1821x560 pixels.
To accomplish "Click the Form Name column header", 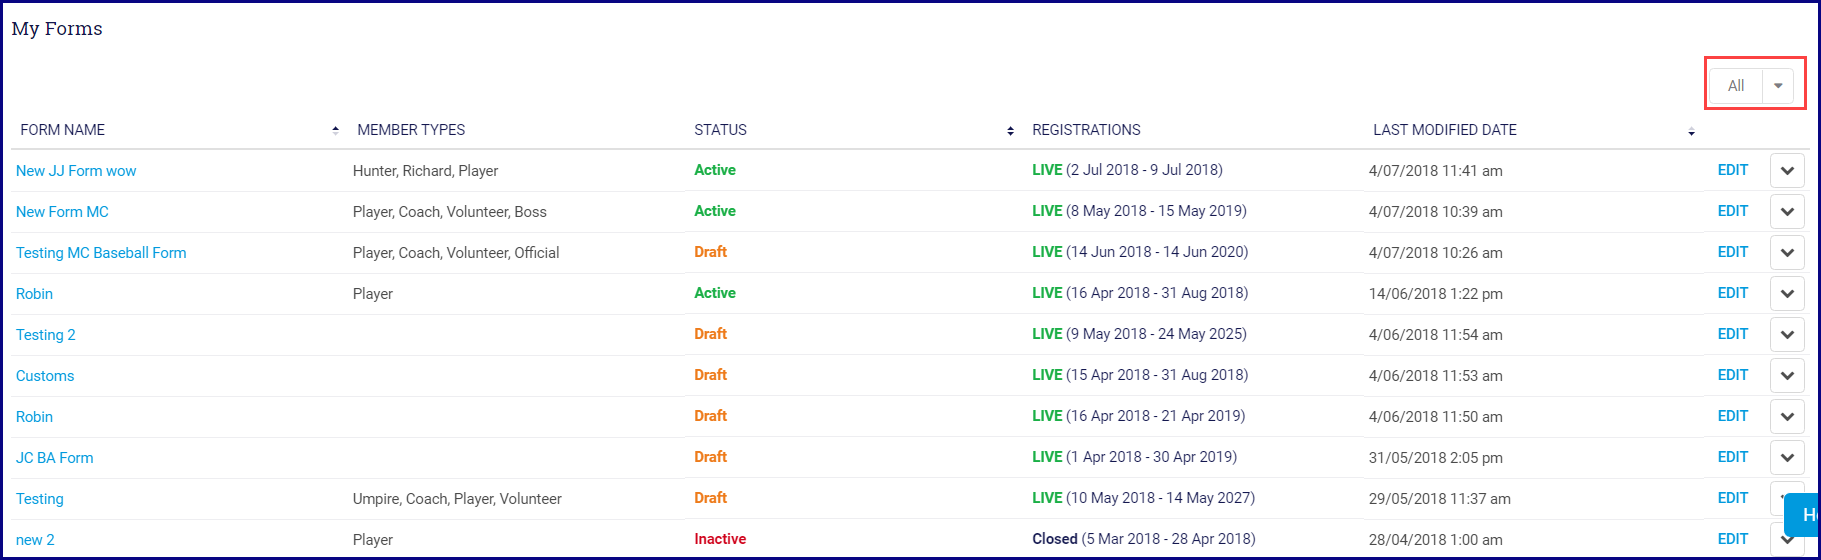I will pyautogui.click(x=62, y=130).
